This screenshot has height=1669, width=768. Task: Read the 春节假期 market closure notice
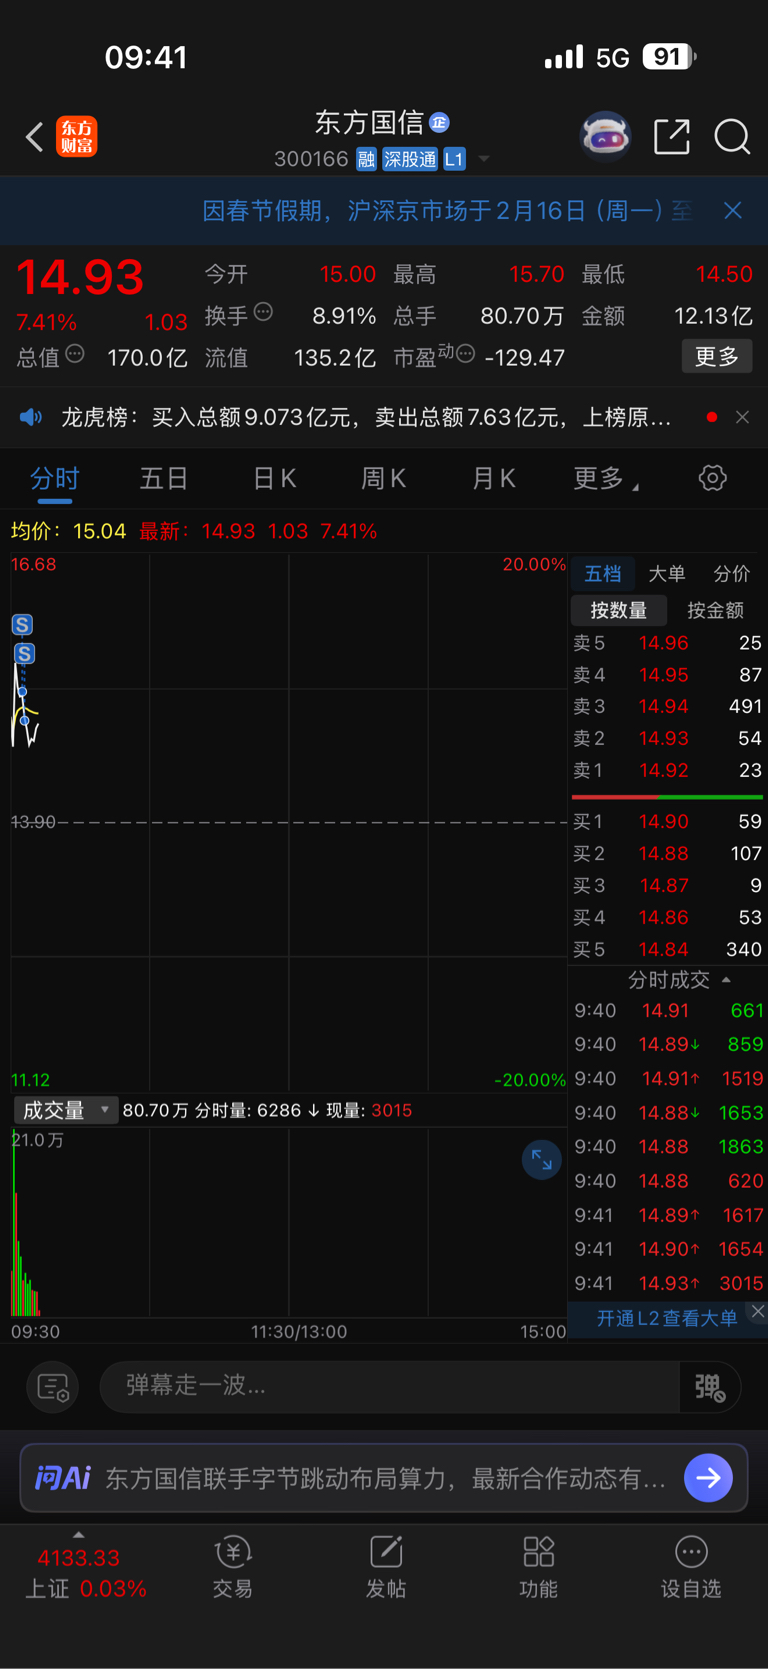(x=447, y=210)
